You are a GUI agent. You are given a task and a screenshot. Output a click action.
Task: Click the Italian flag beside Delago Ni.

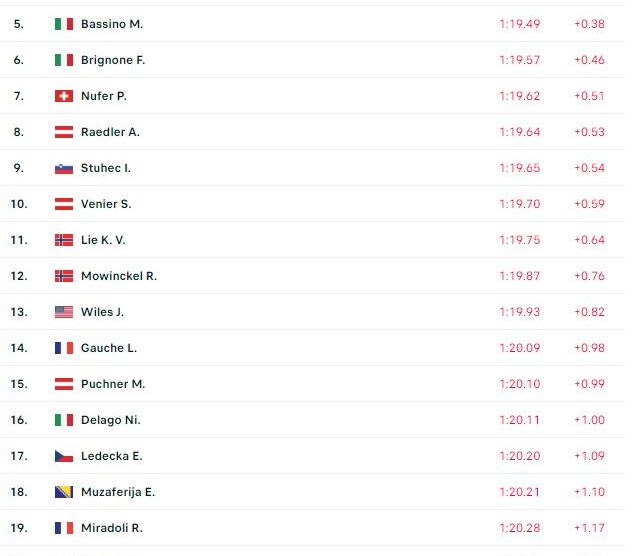[x=64, y=420]
